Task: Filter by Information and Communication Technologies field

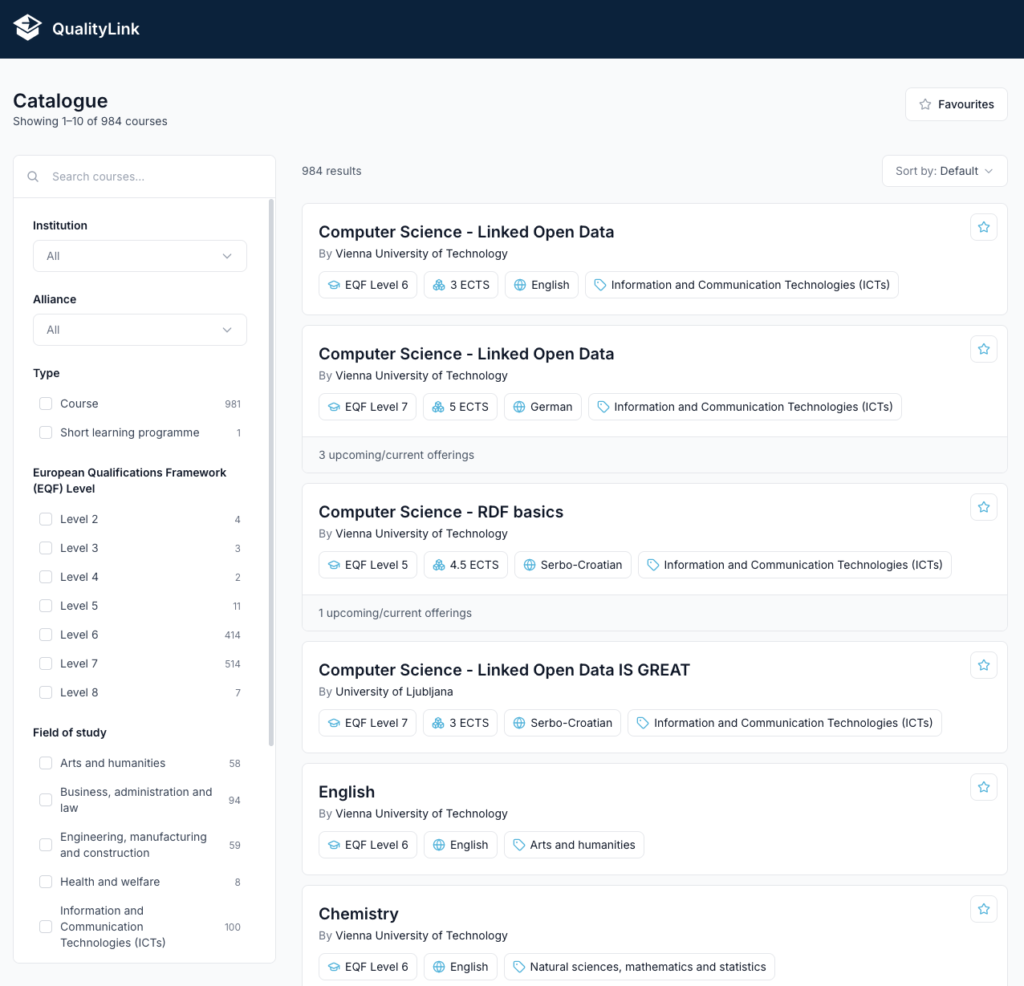Action: (46, 927)
